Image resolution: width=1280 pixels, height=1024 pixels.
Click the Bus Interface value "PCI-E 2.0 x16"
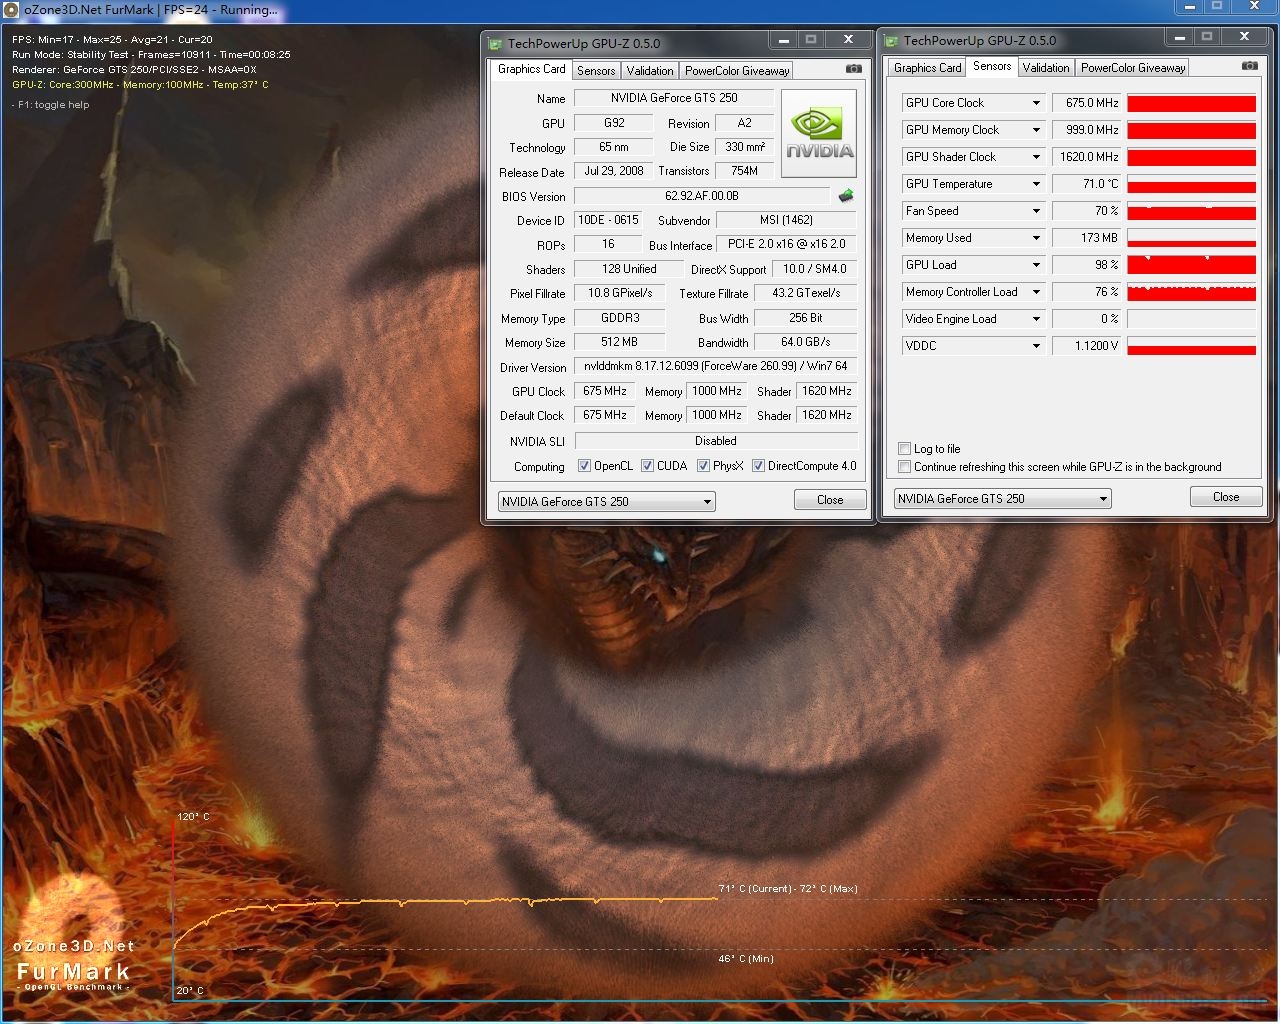(x=786, y=244)
